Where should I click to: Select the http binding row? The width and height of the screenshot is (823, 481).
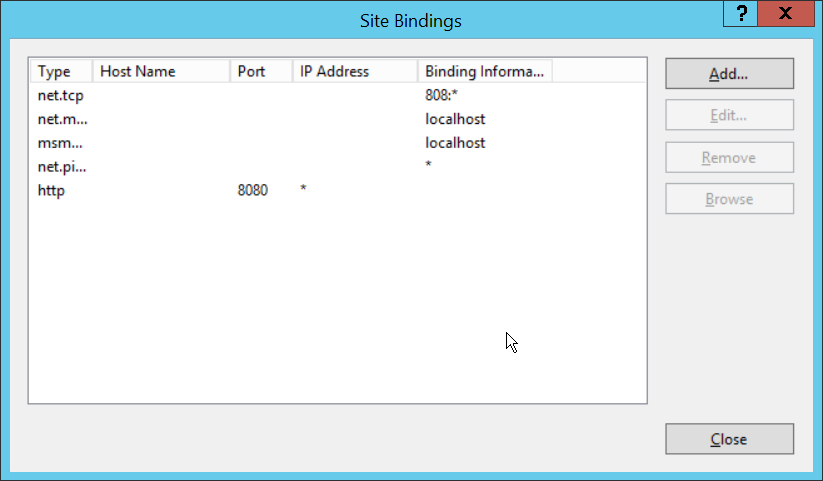tap(51, 190)
